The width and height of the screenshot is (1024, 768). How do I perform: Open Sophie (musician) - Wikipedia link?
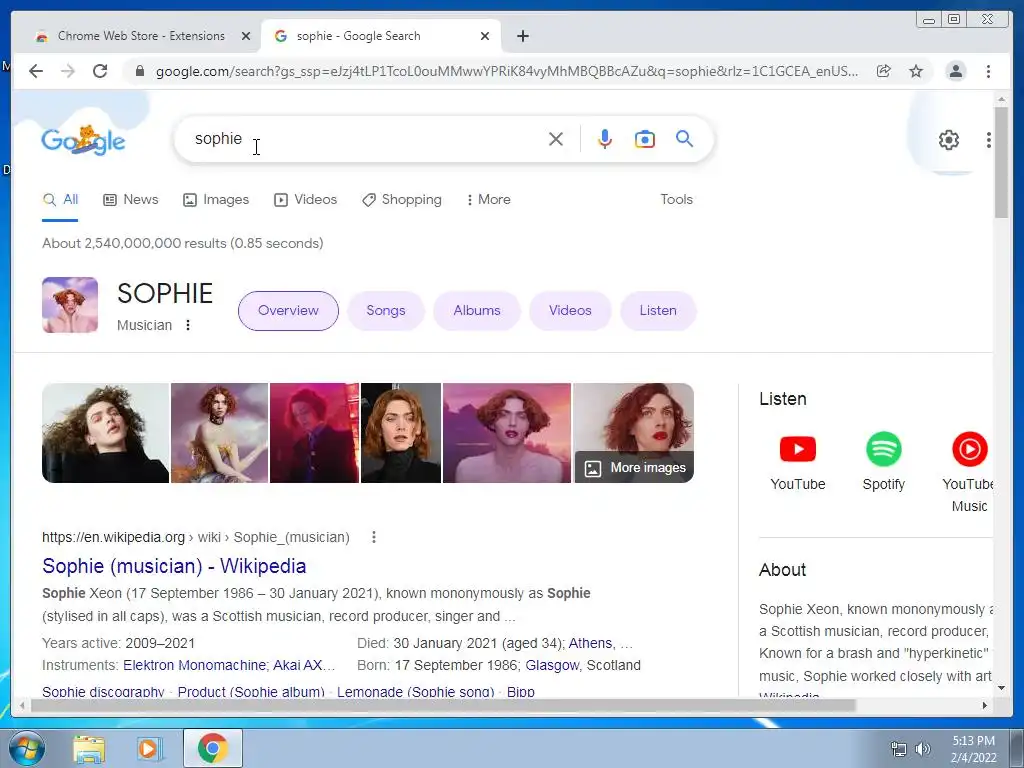point(174,566)
